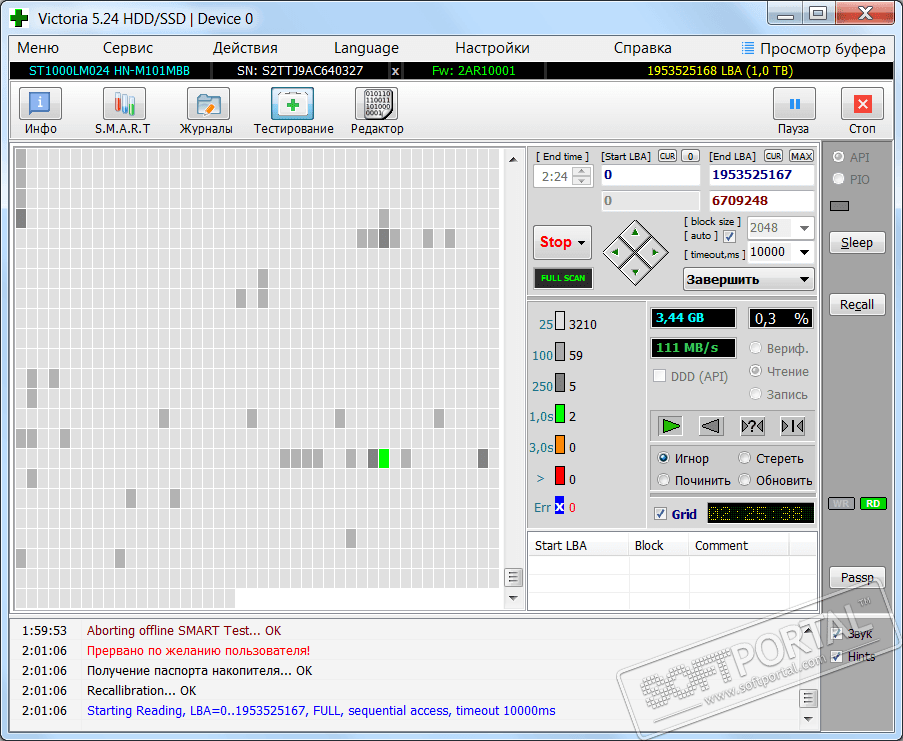Open the Stop button dropdown arrow
The width and height of the screenshot is (903, 741).
(x=582, y=242)
